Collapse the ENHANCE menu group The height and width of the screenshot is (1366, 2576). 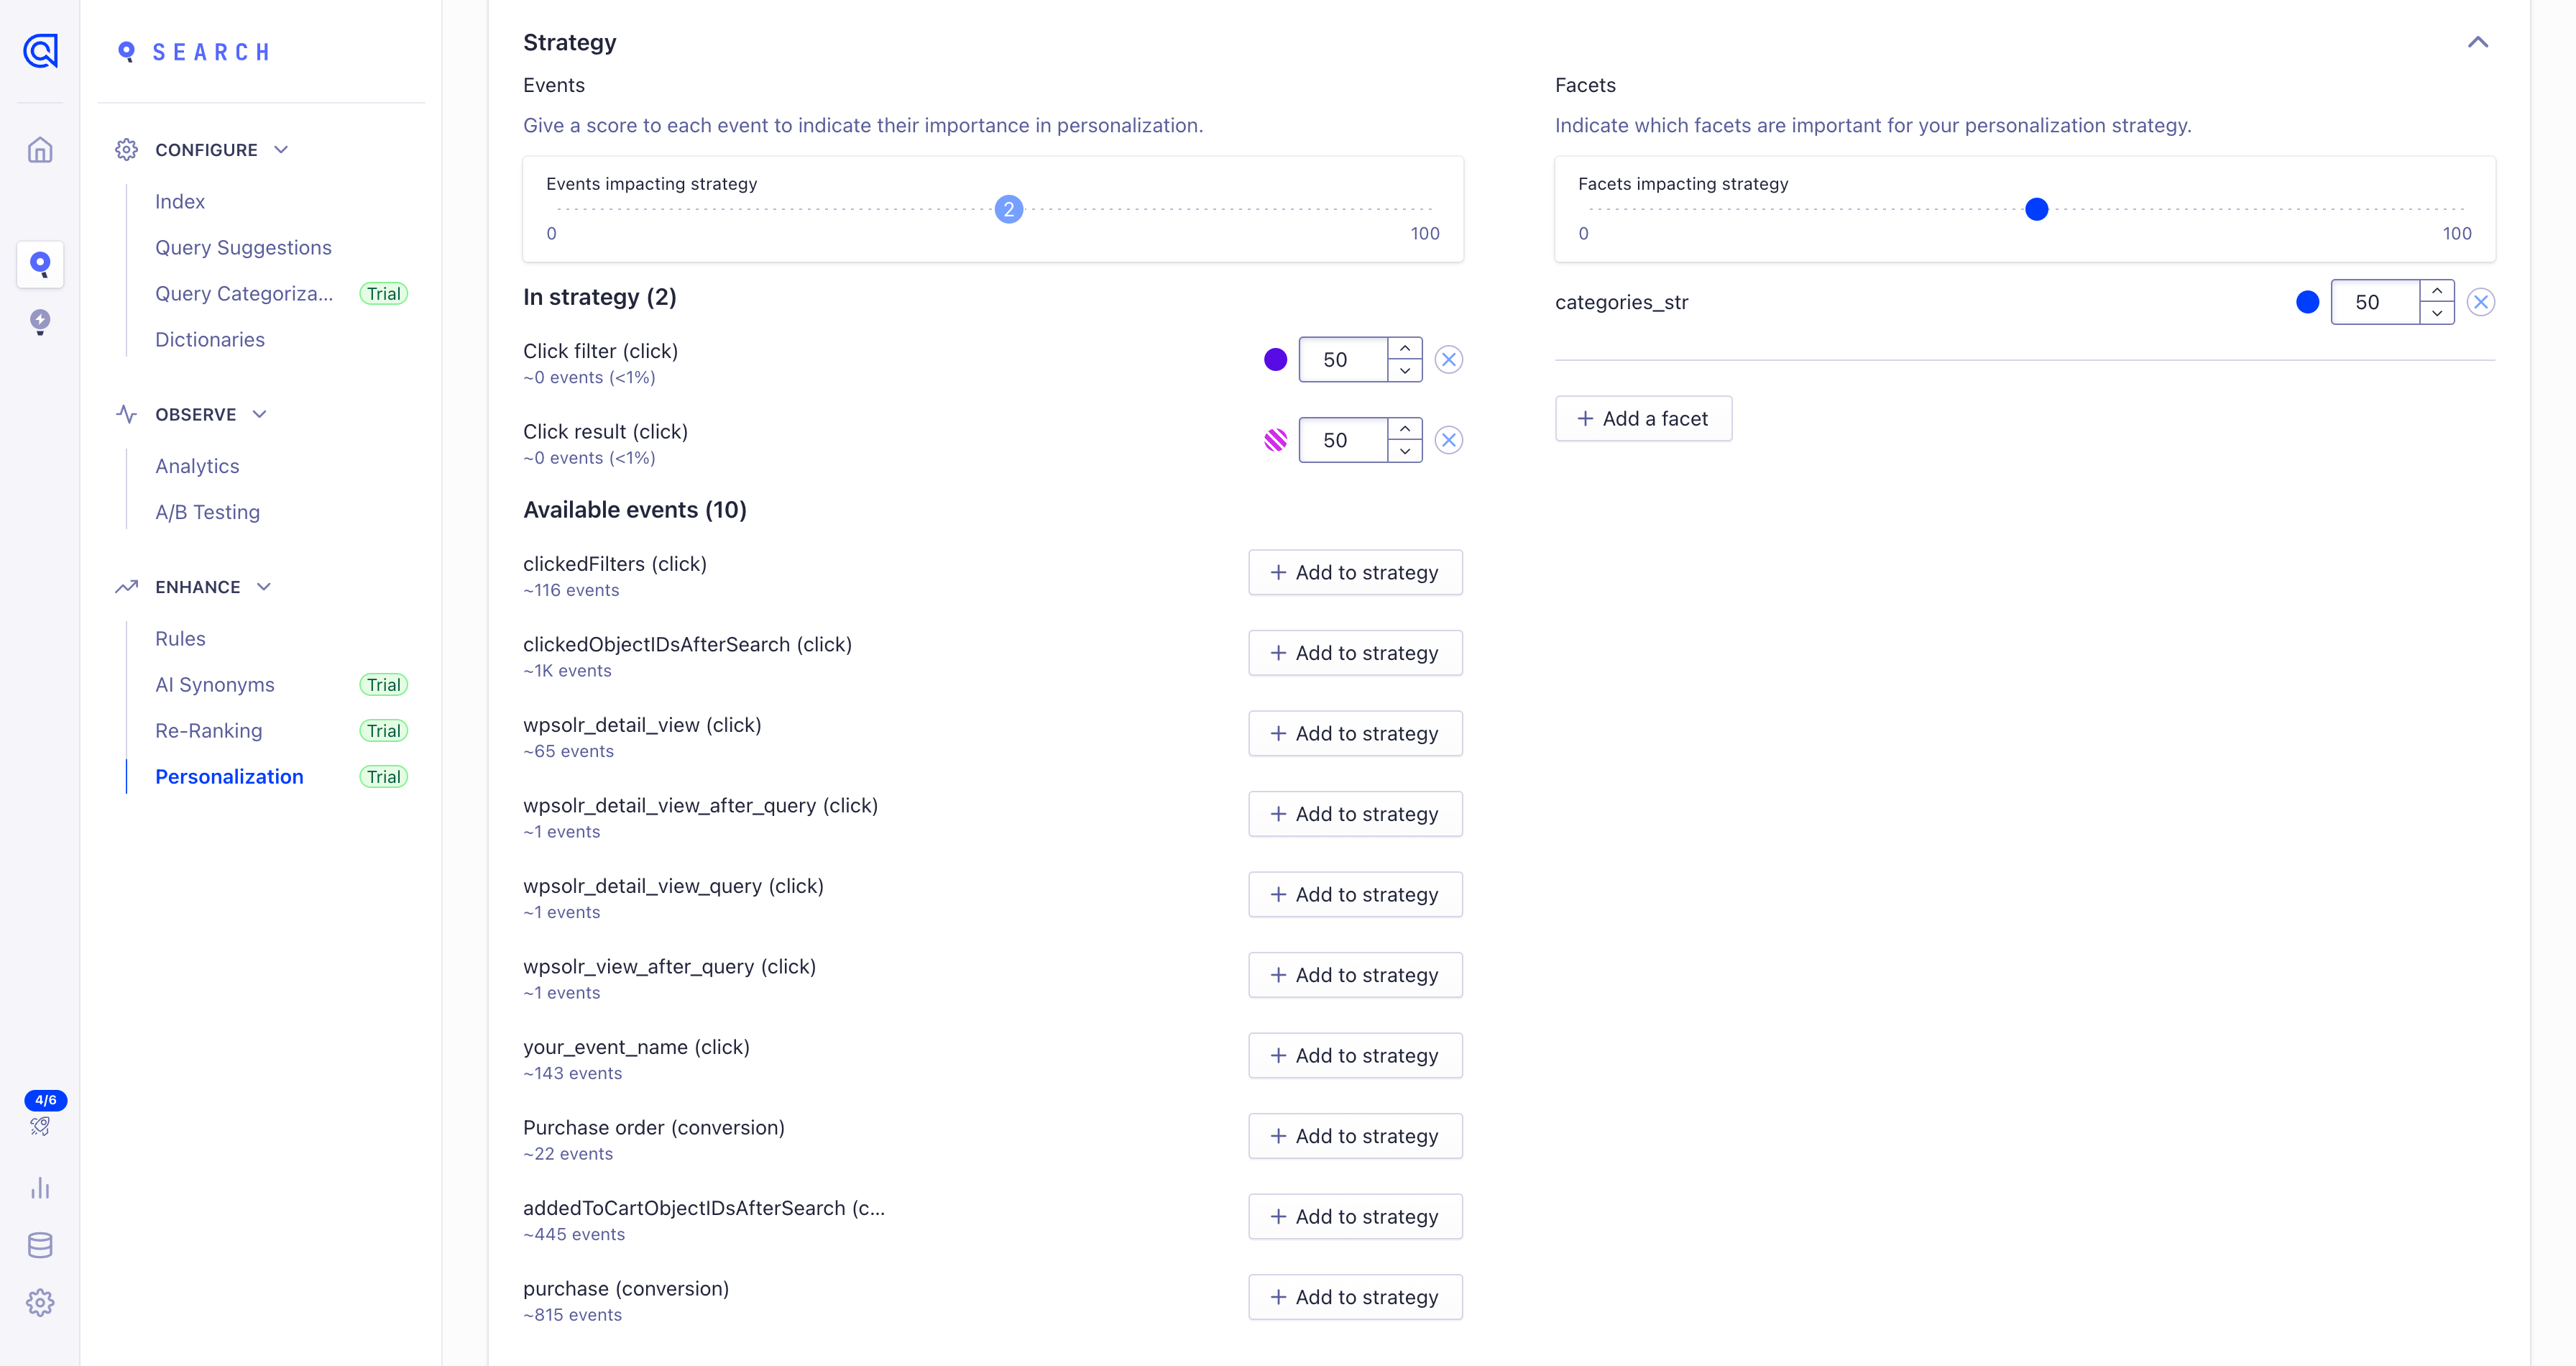[263, 587]
